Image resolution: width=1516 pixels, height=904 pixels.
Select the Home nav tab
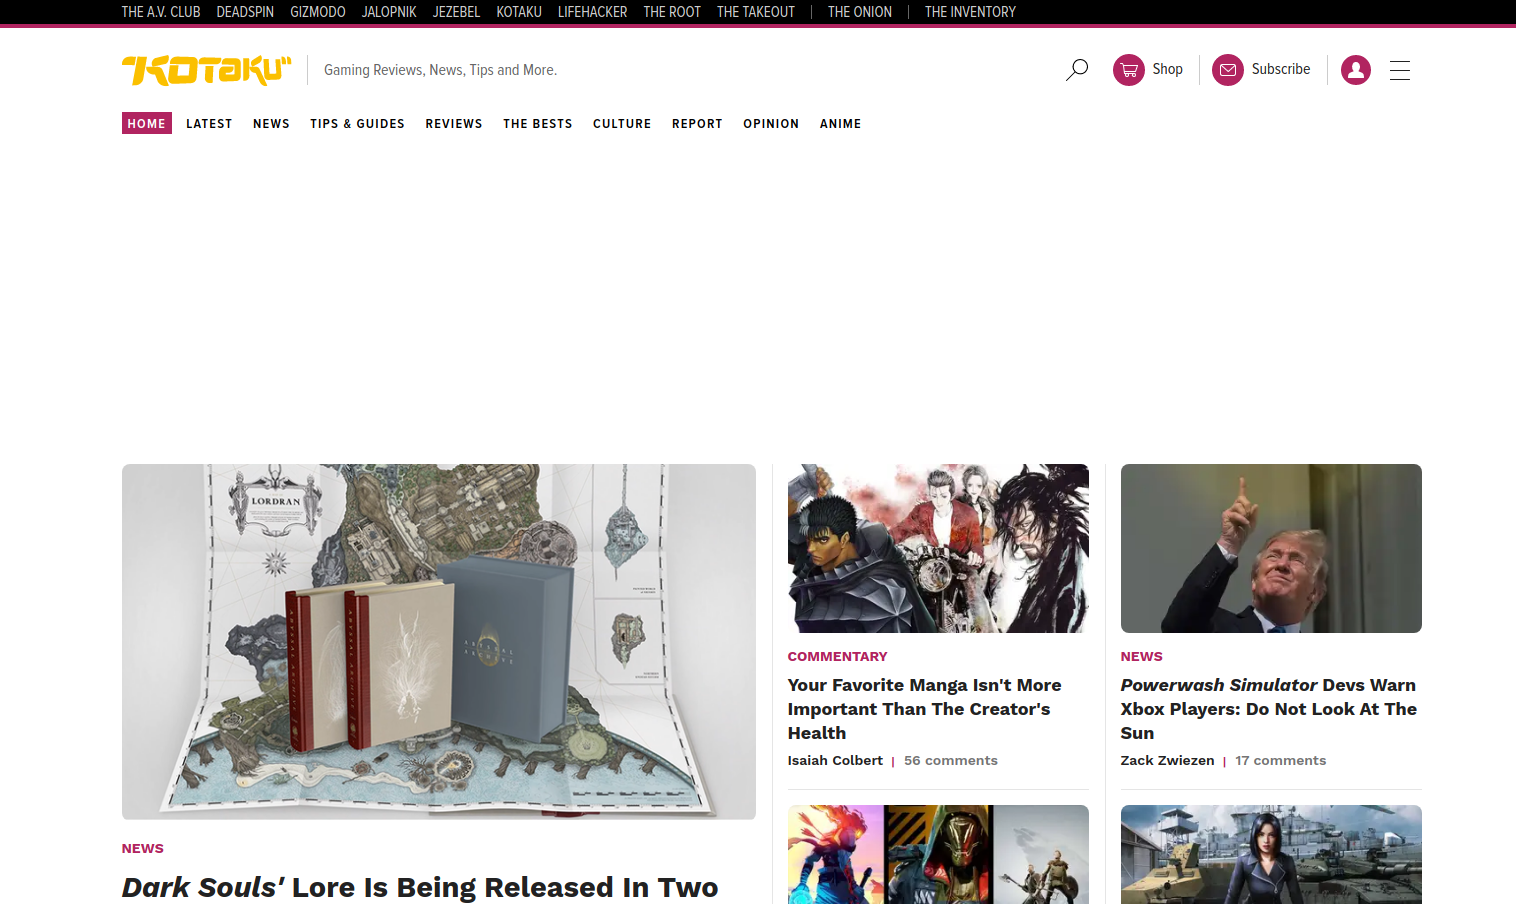147,123
